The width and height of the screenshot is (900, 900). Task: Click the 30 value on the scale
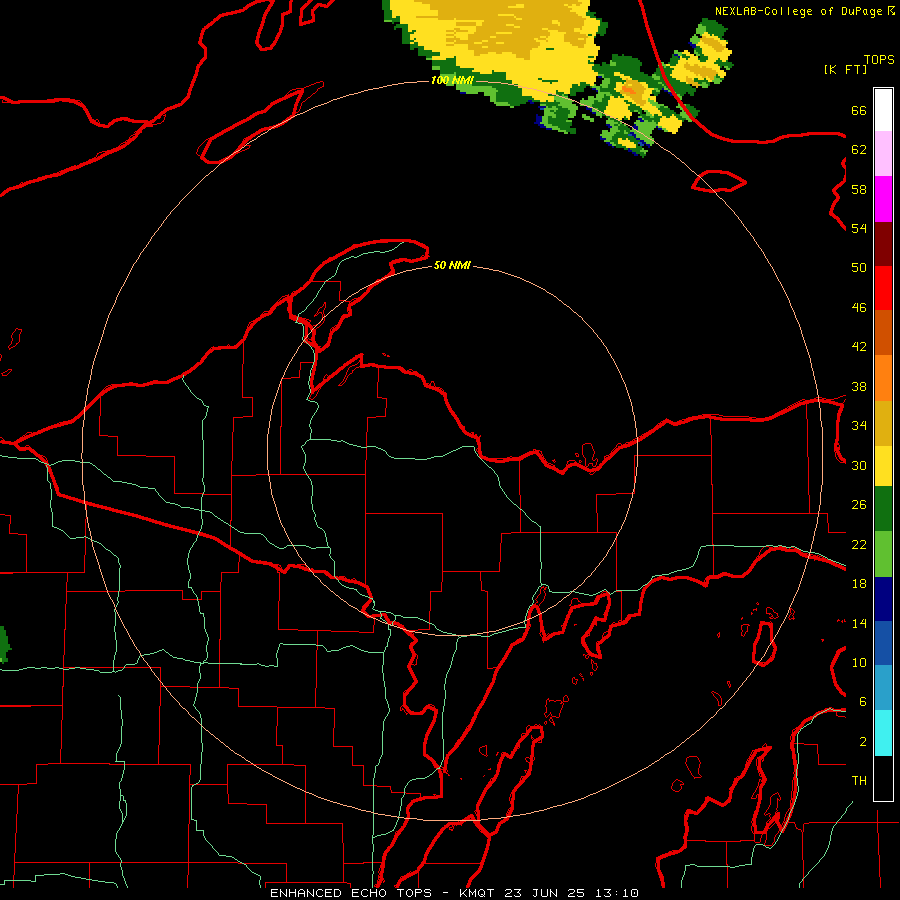(859, 465)
